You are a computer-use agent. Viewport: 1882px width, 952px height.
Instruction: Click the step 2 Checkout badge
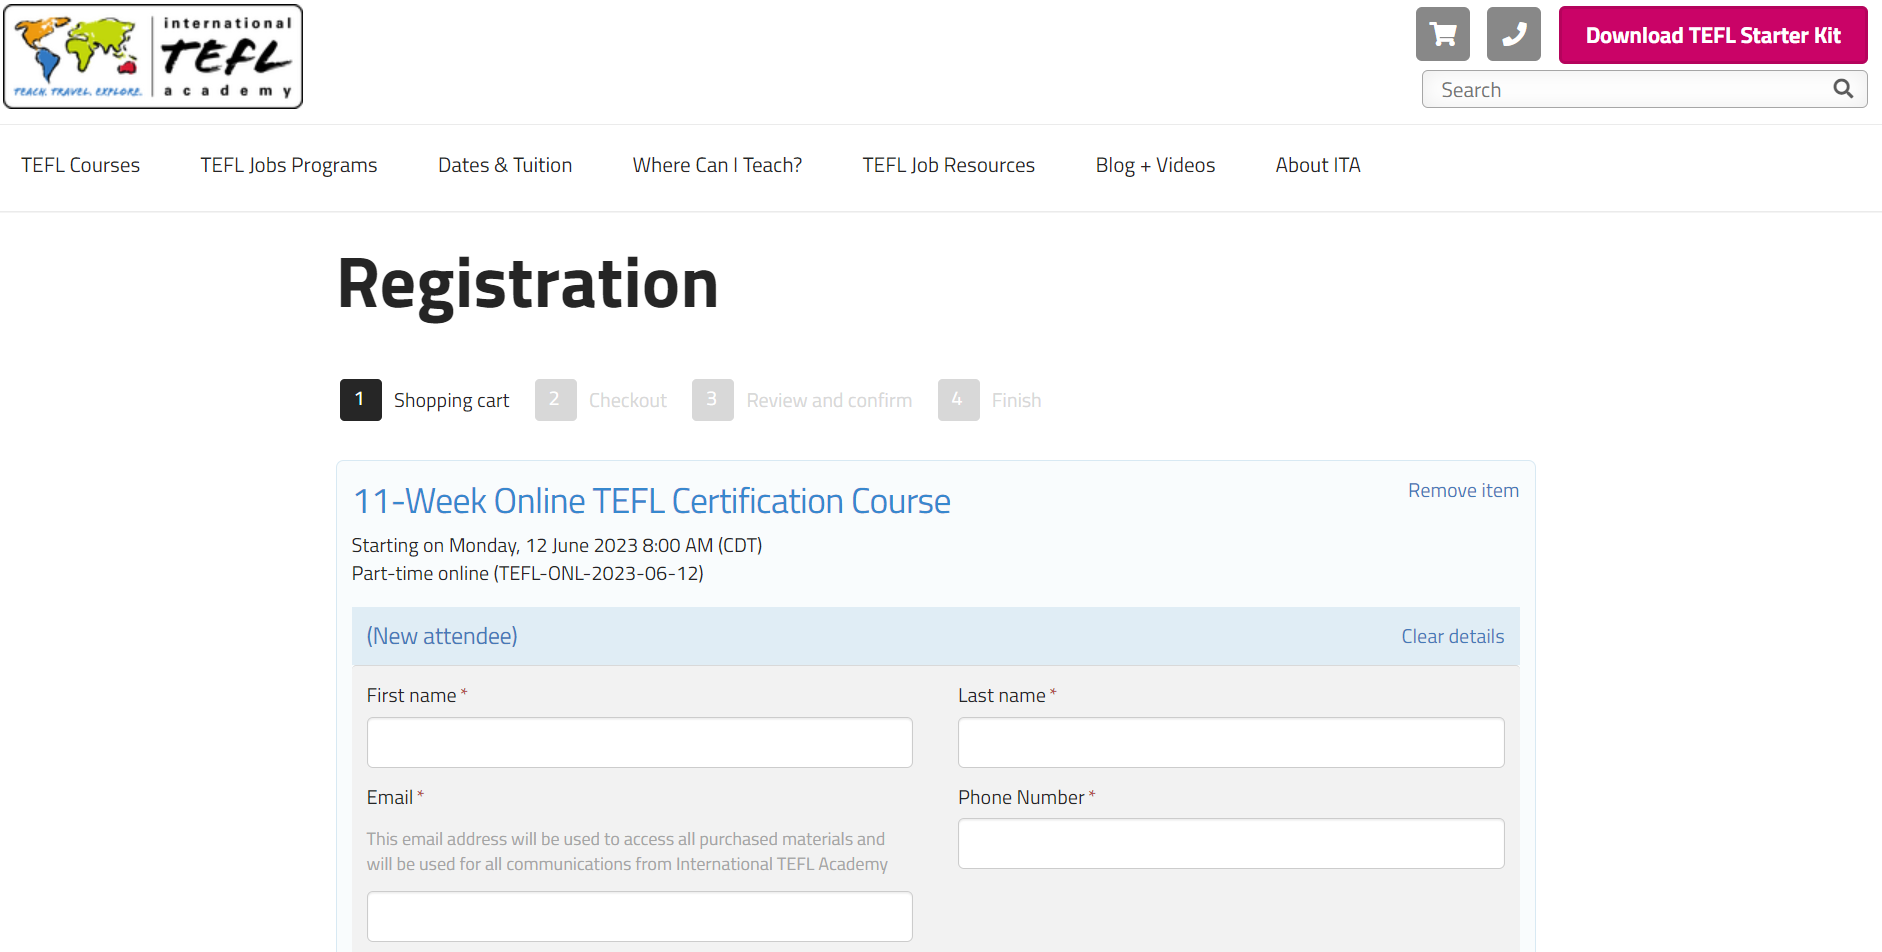tap(555, 400)
